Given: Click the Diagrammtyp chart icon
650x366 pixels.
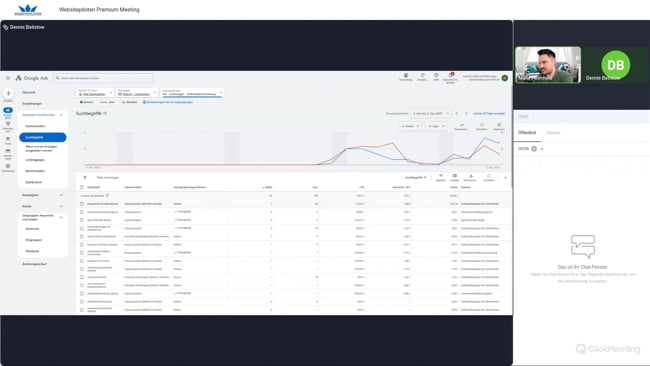Looking at the screenshot, I should click(461, 125).
